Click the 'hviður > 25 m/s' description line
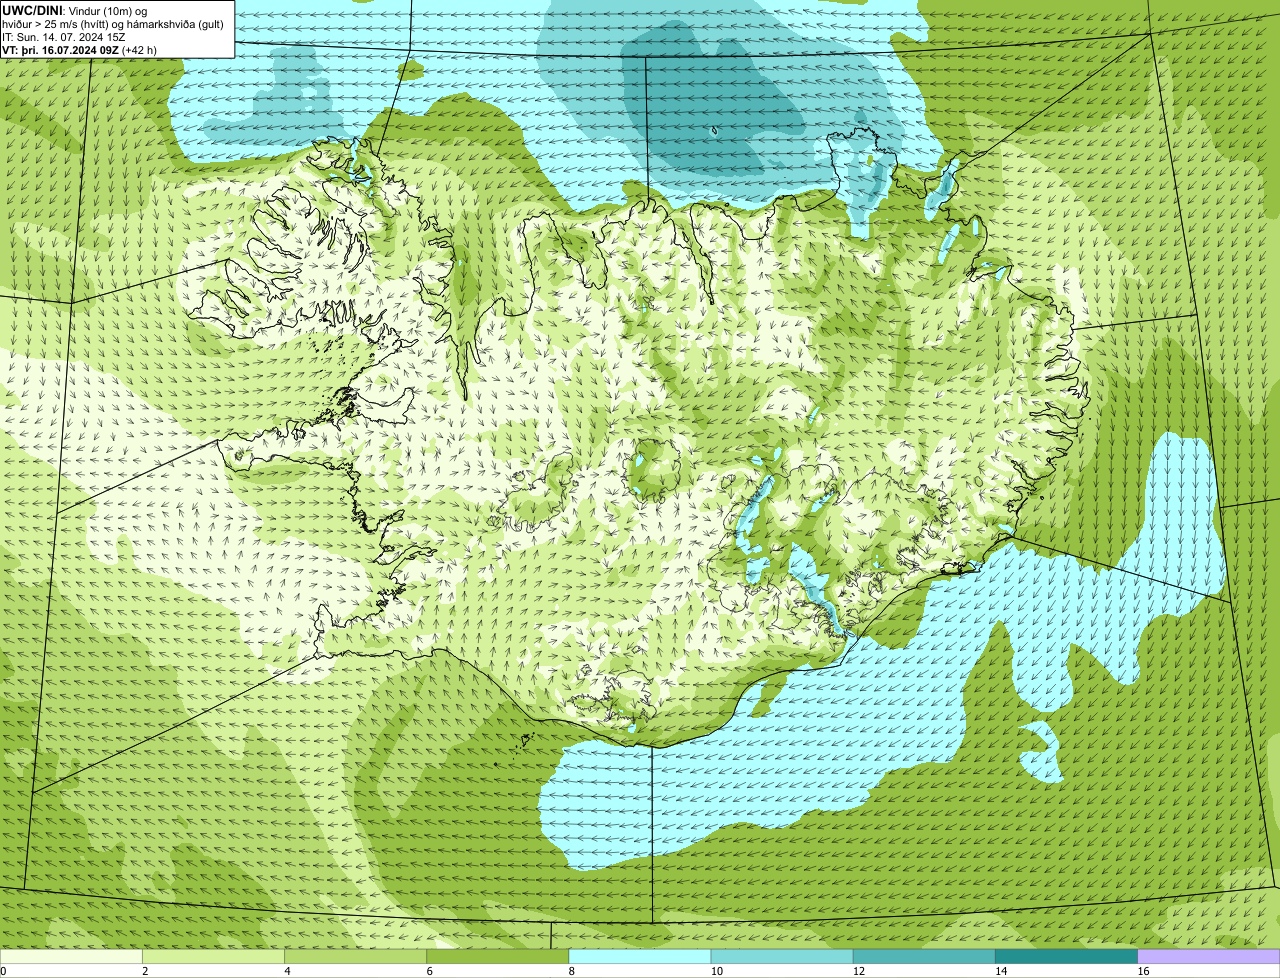The width and height of the screenshot is (1280, 978). pos(113,24)
